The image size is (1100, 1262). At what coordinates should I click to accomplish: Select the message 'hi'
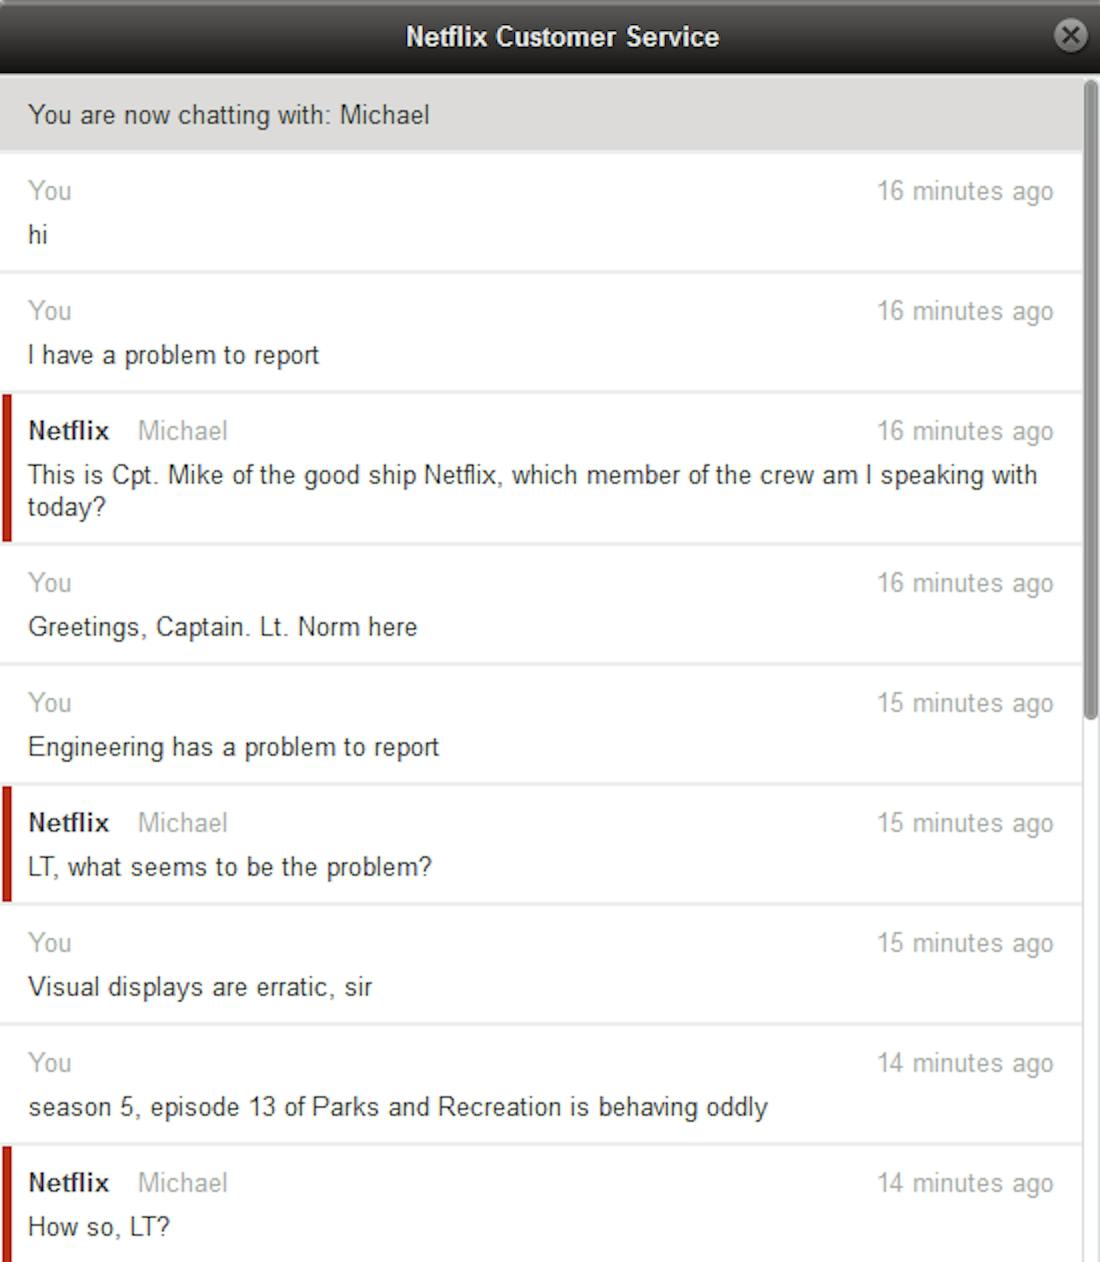coord(38,235)
